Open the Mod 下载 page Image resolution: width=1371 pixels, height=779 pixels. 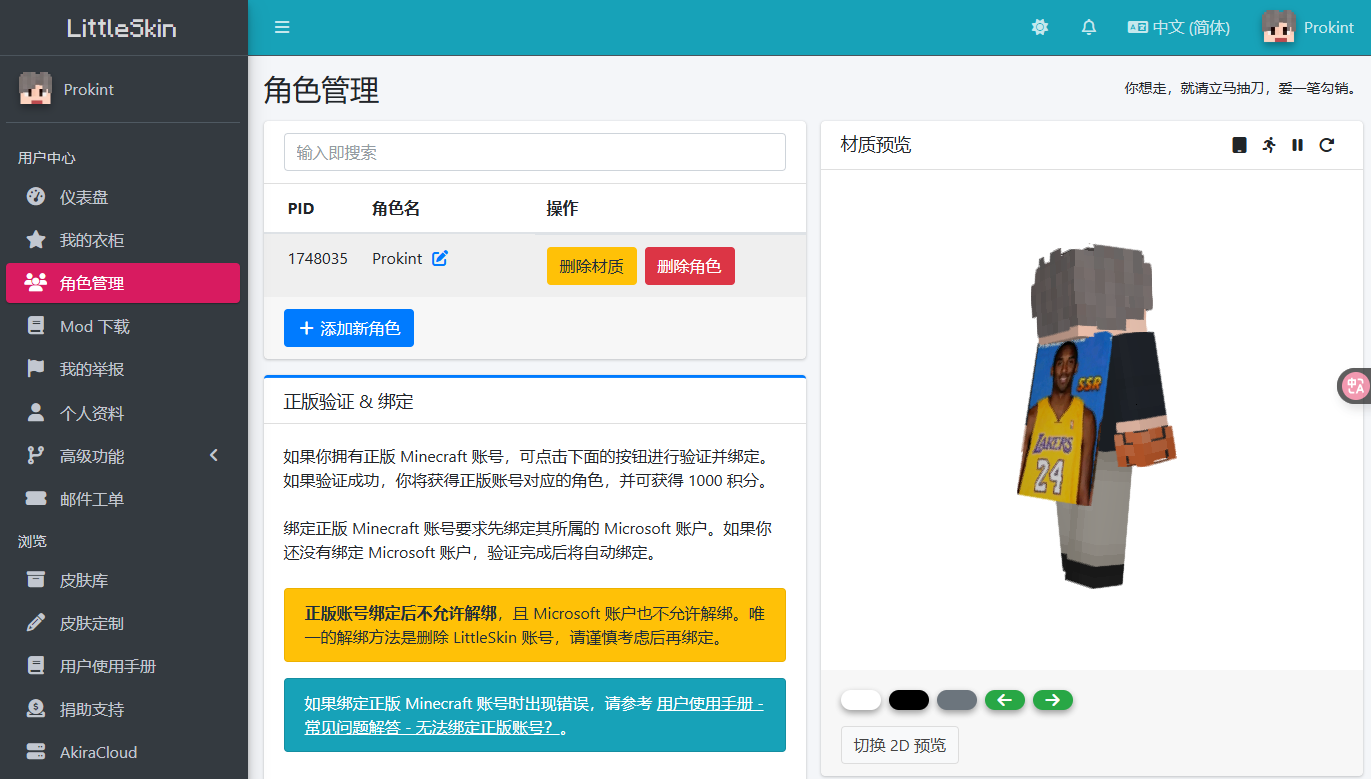[123, 326]
